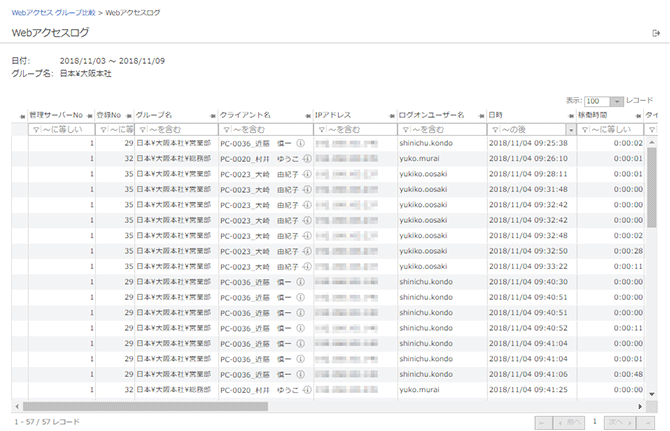Click info icon beside PC-0020_村井 ゆうこ in second row
The width and height of the screenshot is (670, 431).
(x=306, y=158)
